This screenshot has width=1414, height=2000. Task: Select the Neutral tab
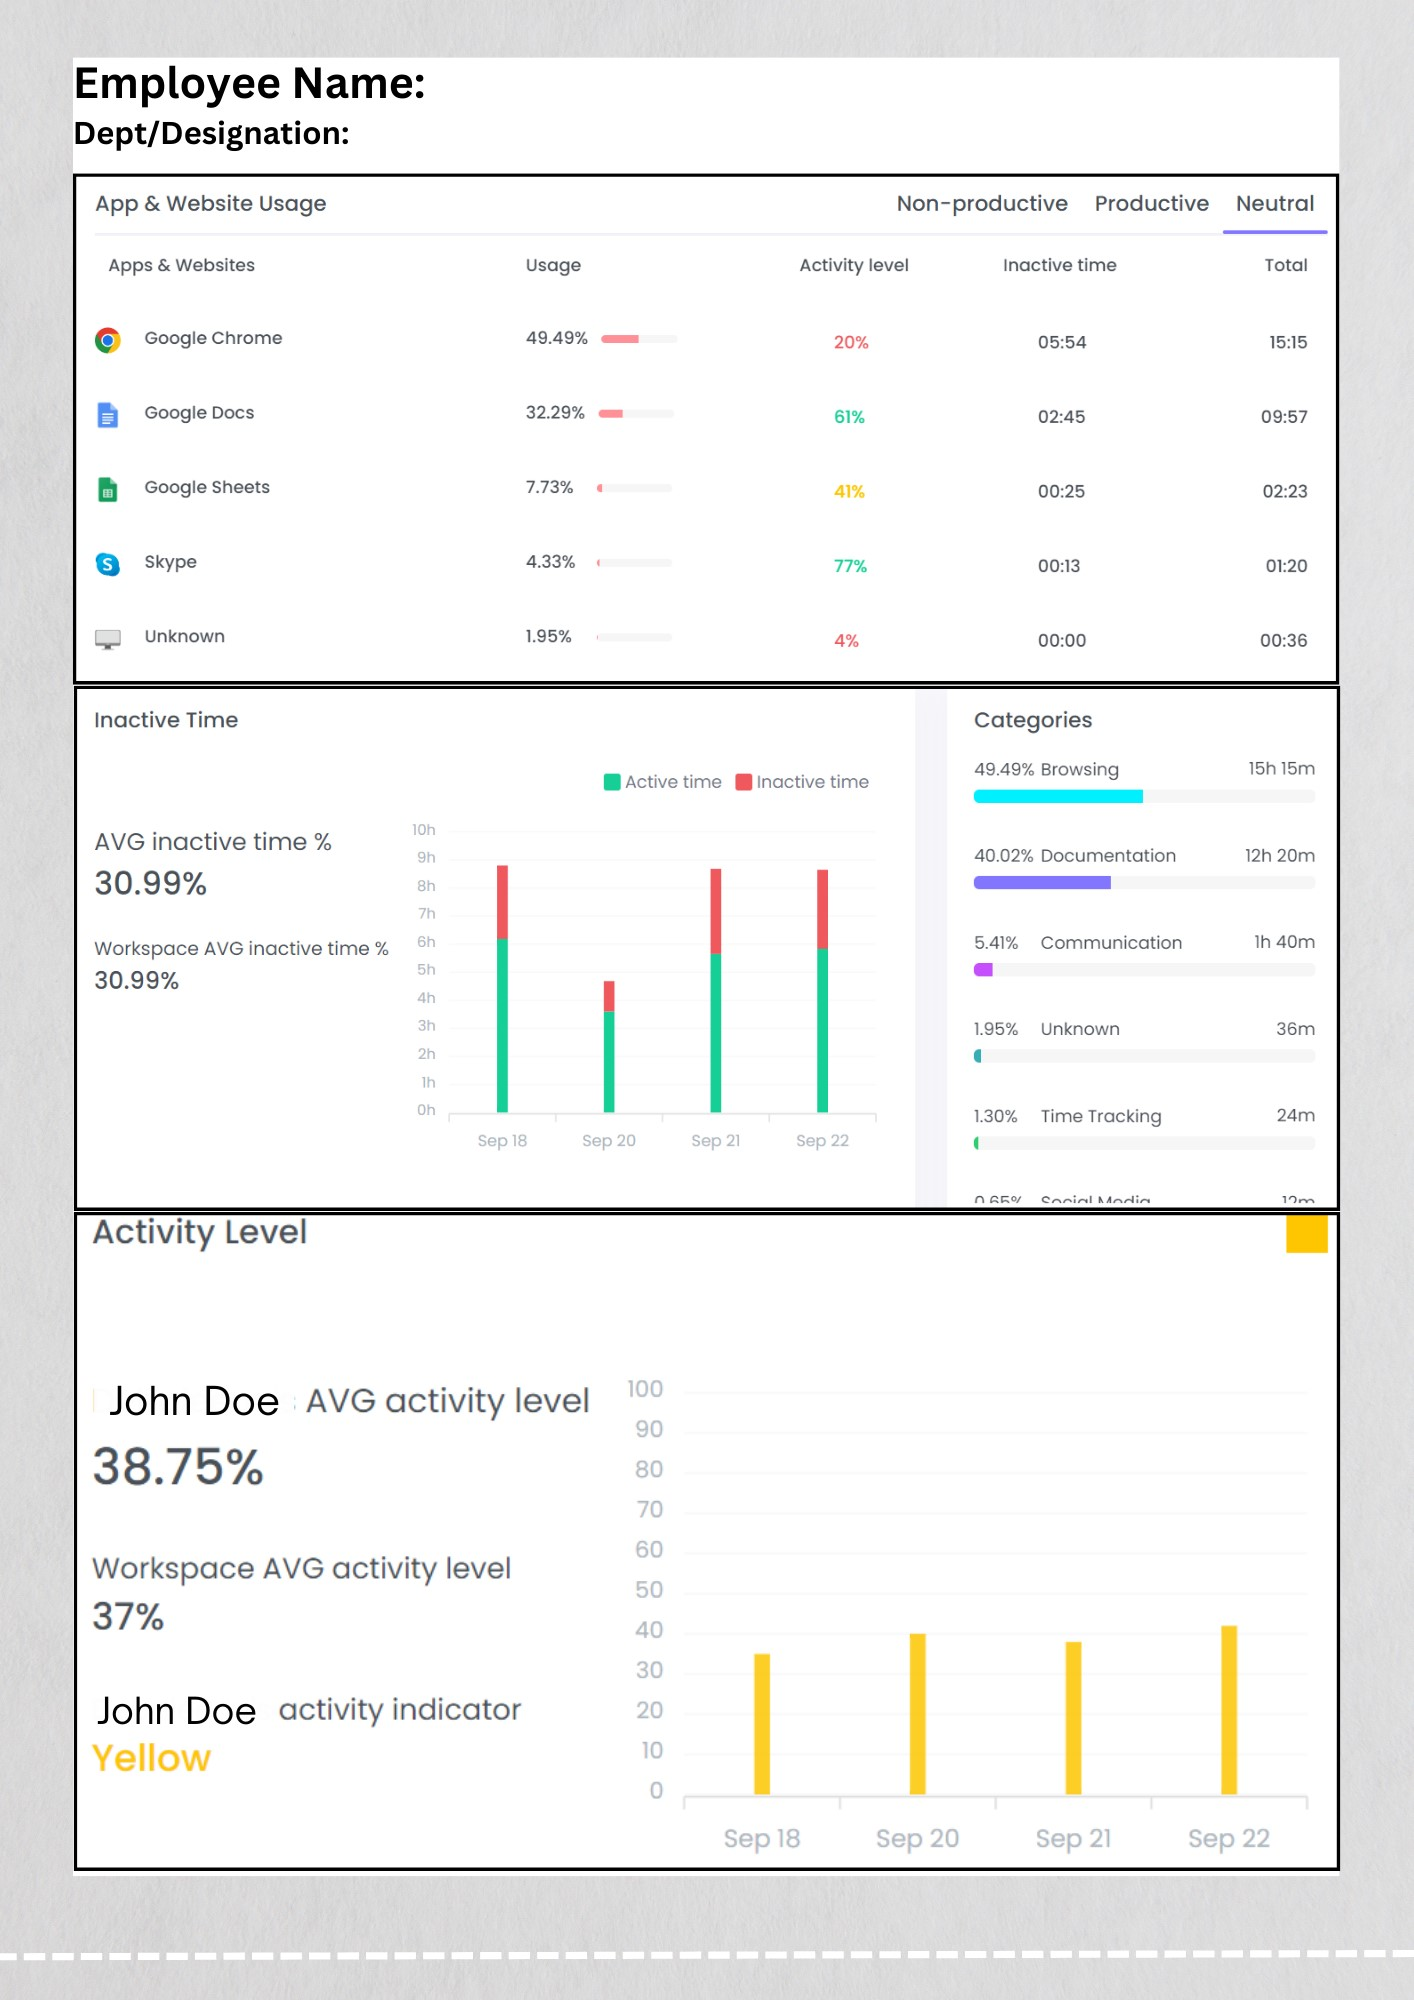point(1275,203)
